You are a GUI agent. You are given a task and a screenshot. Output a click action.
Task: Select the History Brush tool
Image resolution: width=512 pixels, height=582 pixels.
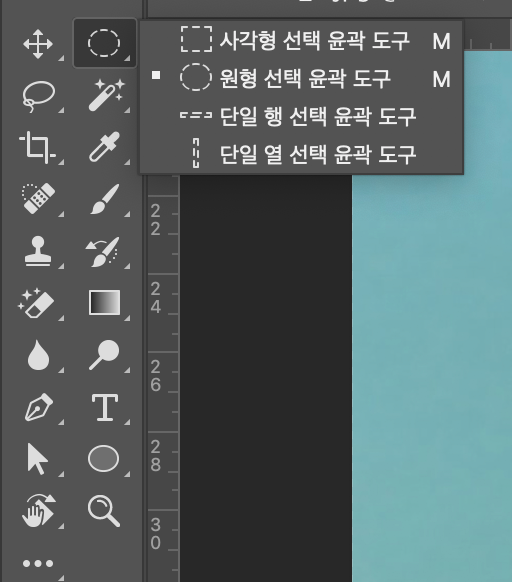click(x=103, y=252)
